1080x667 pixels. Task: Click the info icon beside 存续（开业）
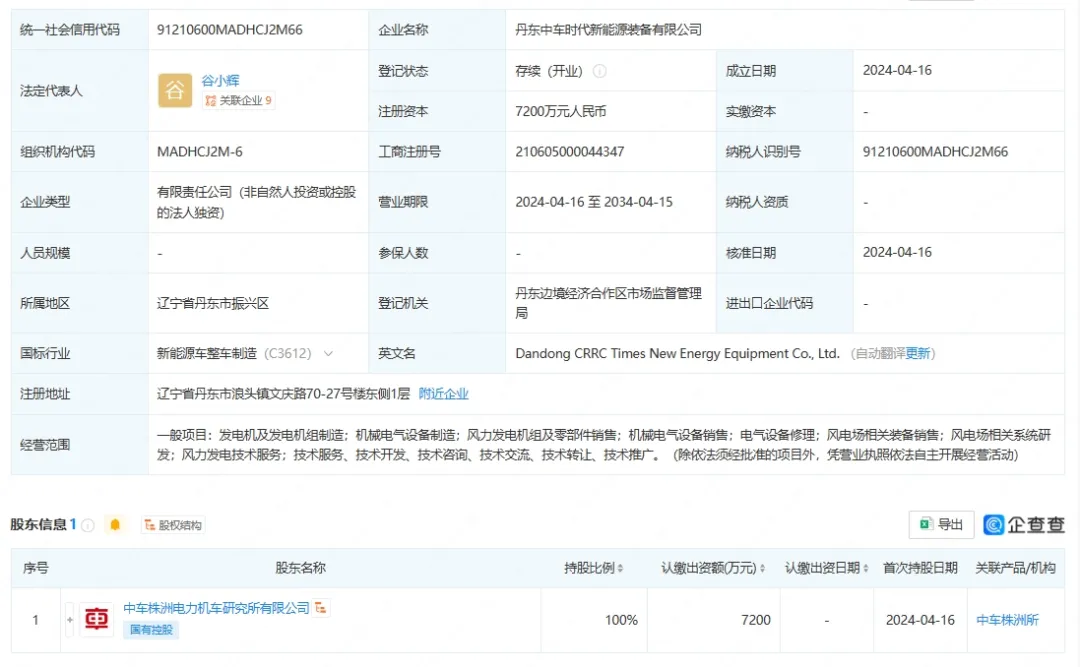coord(600,71)
